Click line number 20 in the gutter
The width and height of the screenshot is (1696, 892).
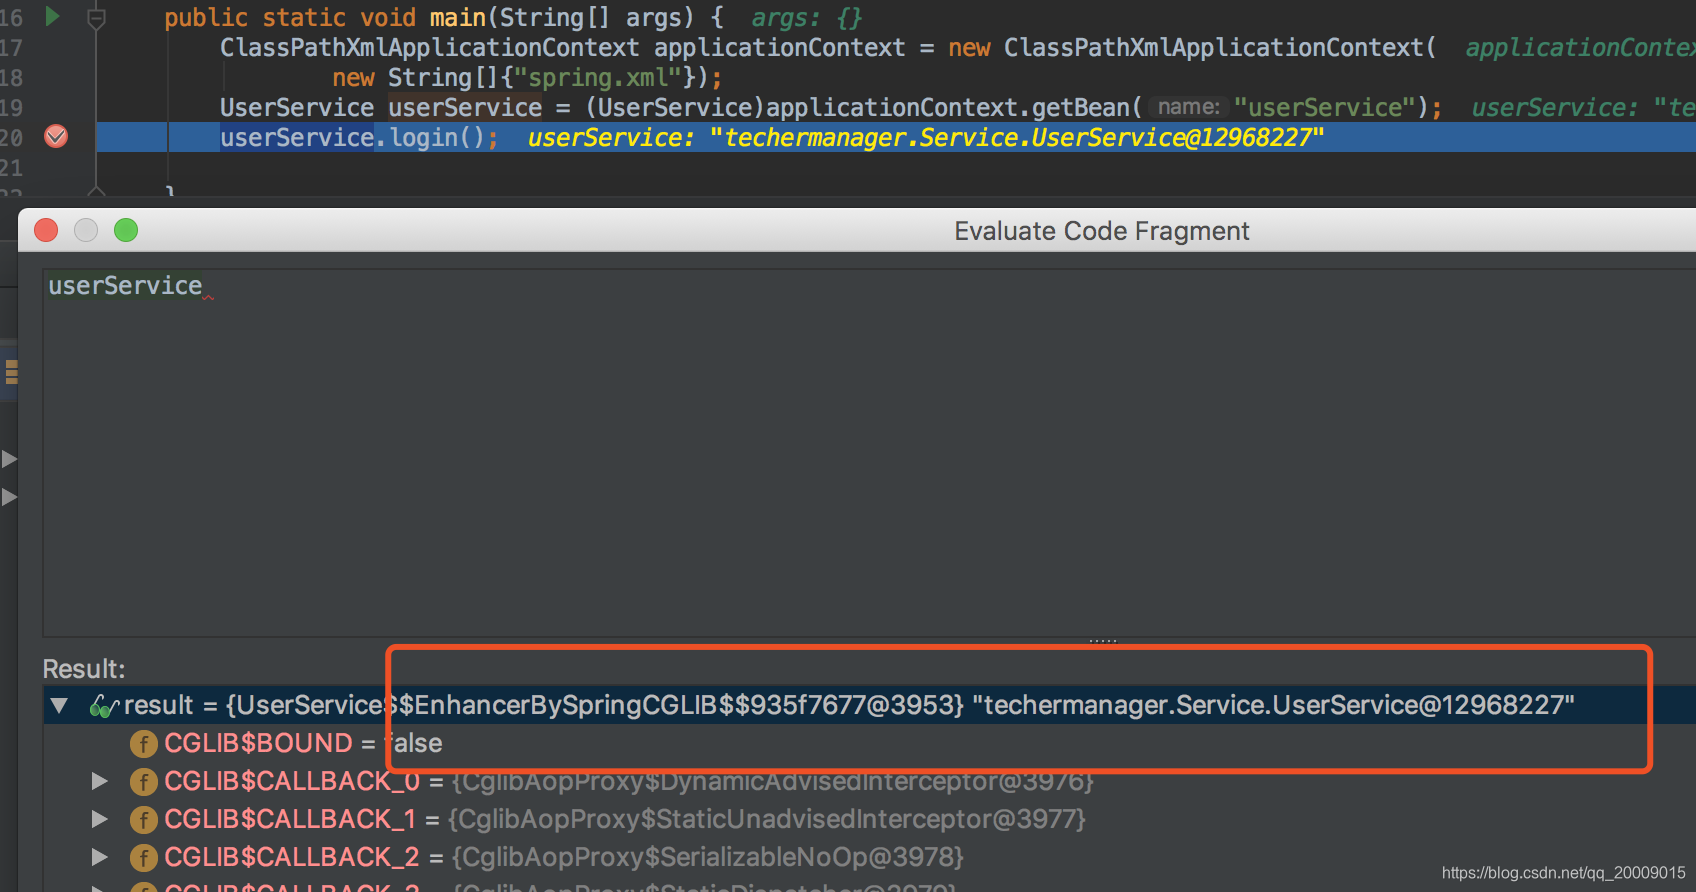pyautogui.click(x=11, y=138)
